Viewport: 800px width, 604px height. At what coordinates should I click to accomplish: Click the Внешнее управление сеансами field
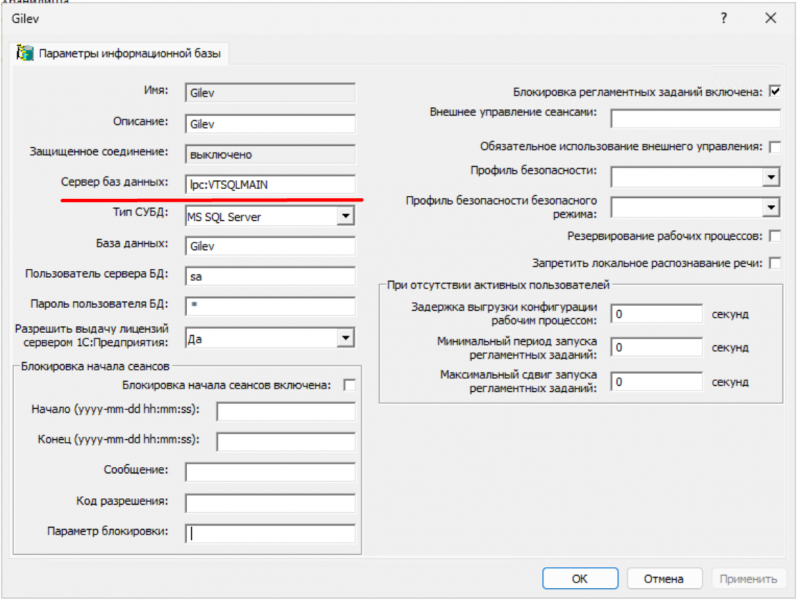tap(695, 118)
